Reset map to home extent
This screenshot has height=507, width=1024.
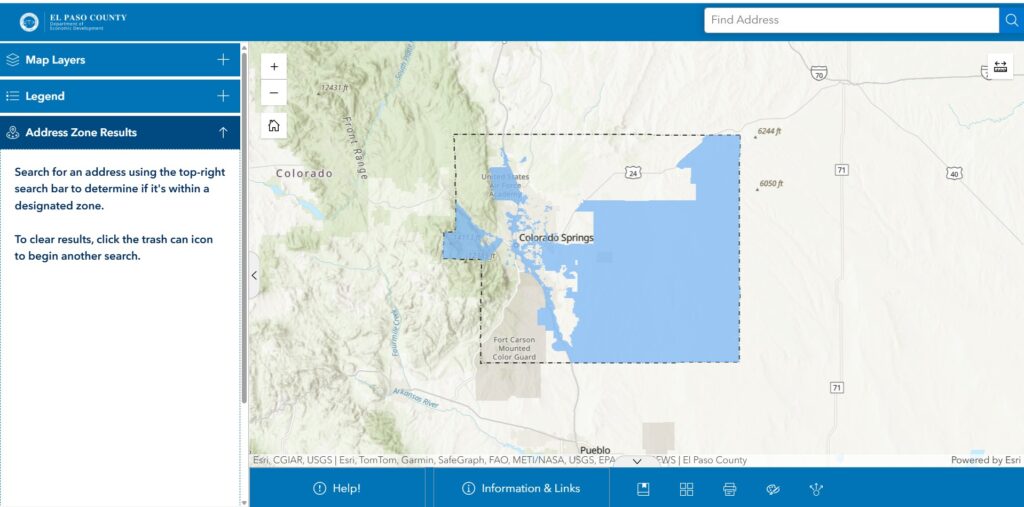[273, 126]
